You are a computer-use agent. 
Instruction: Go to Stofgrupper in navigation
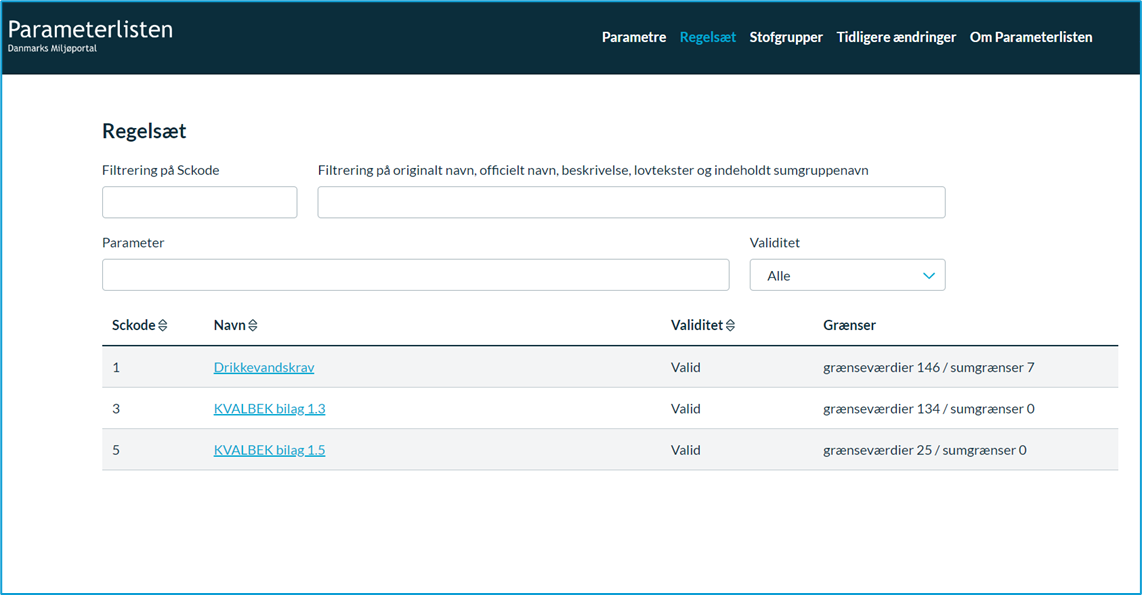coord(786,37)
